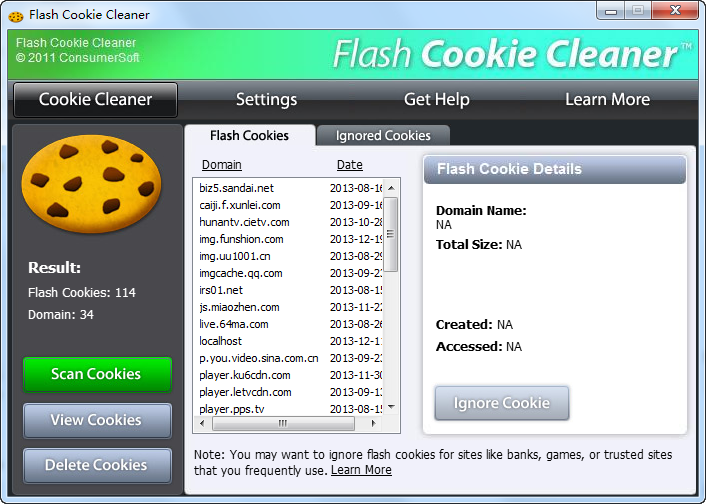Click the Ignore Cookie button
706x504 pixels.
(502, 403)
